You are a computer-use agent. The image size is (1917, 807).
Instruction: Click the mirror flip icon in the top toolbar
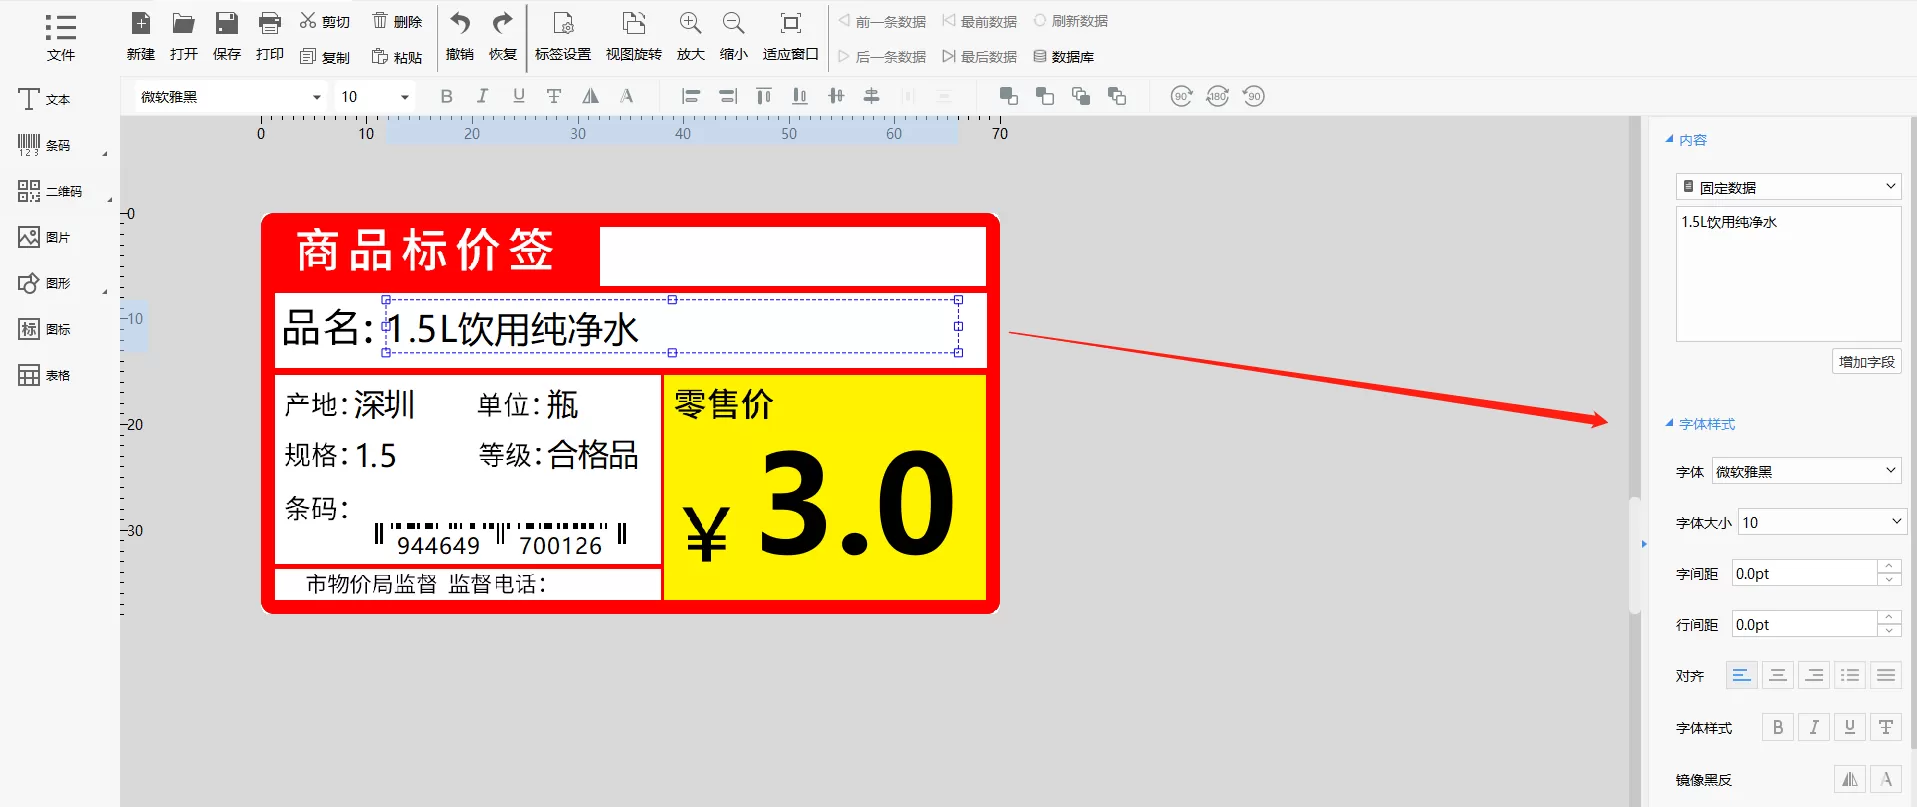591,96
